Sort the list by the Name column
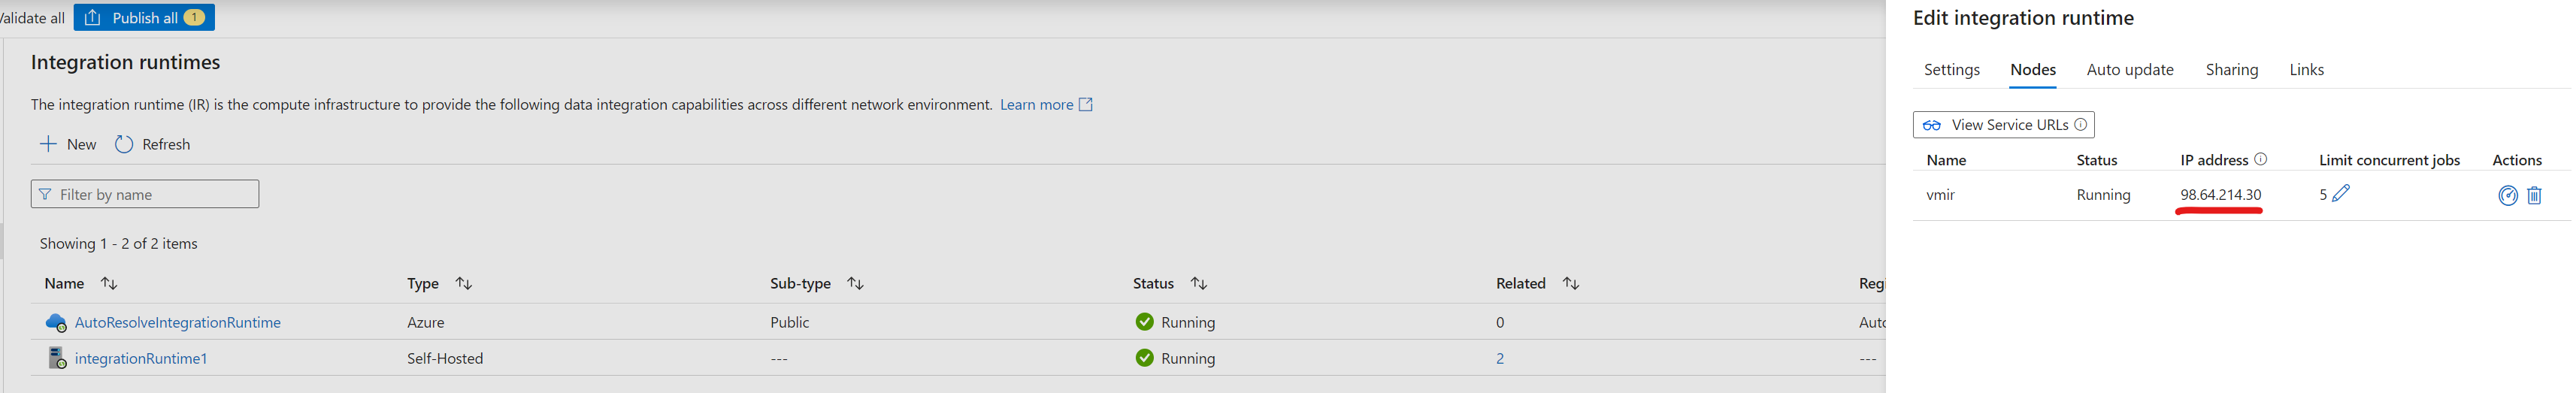The width and height of the screenshot is (2576, 393). tap(109, 283)
